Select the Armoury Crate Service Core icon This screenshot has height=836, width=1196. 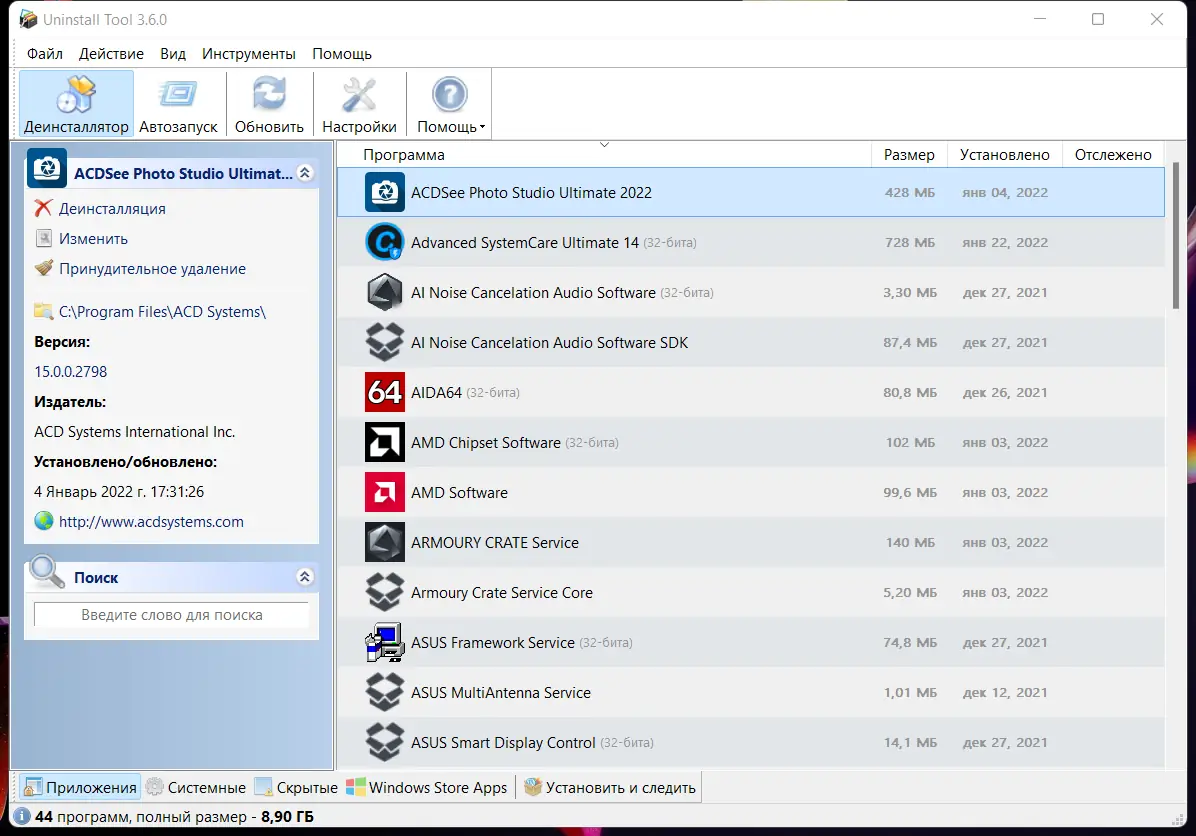click(384, 593)
